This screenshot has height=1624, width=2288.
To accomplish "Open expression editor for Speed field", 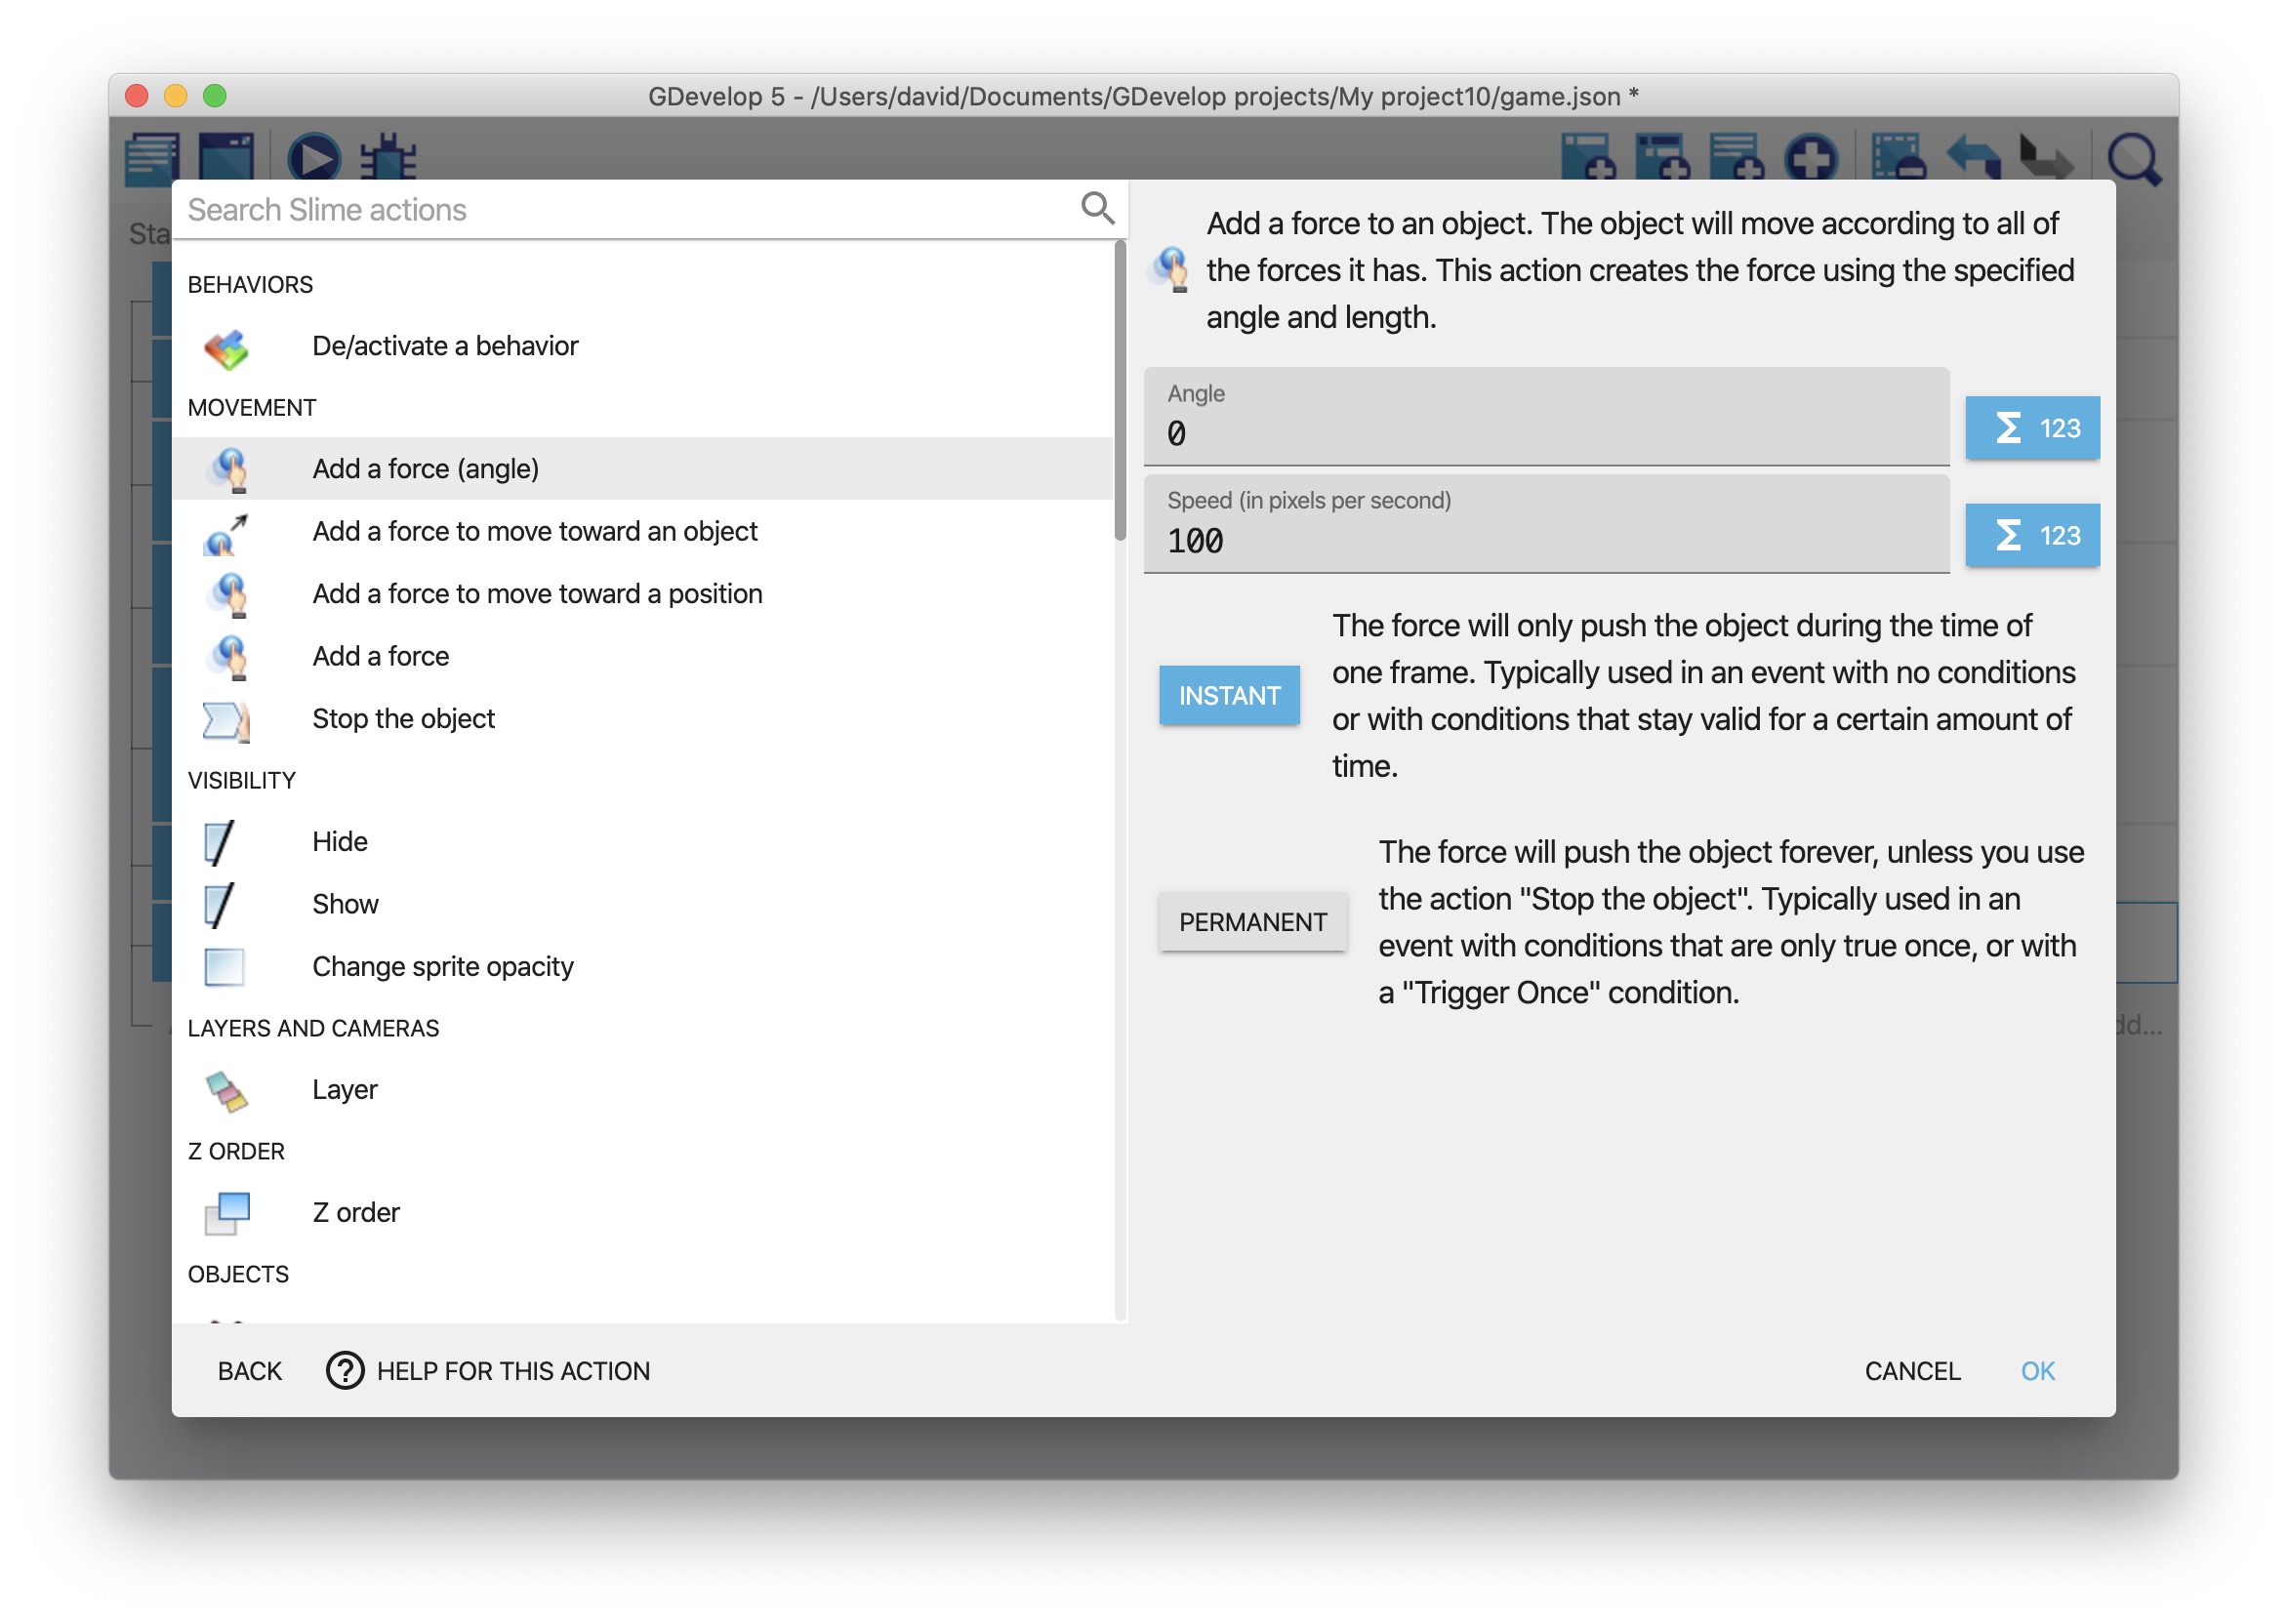I will (x=2032, y=536).
